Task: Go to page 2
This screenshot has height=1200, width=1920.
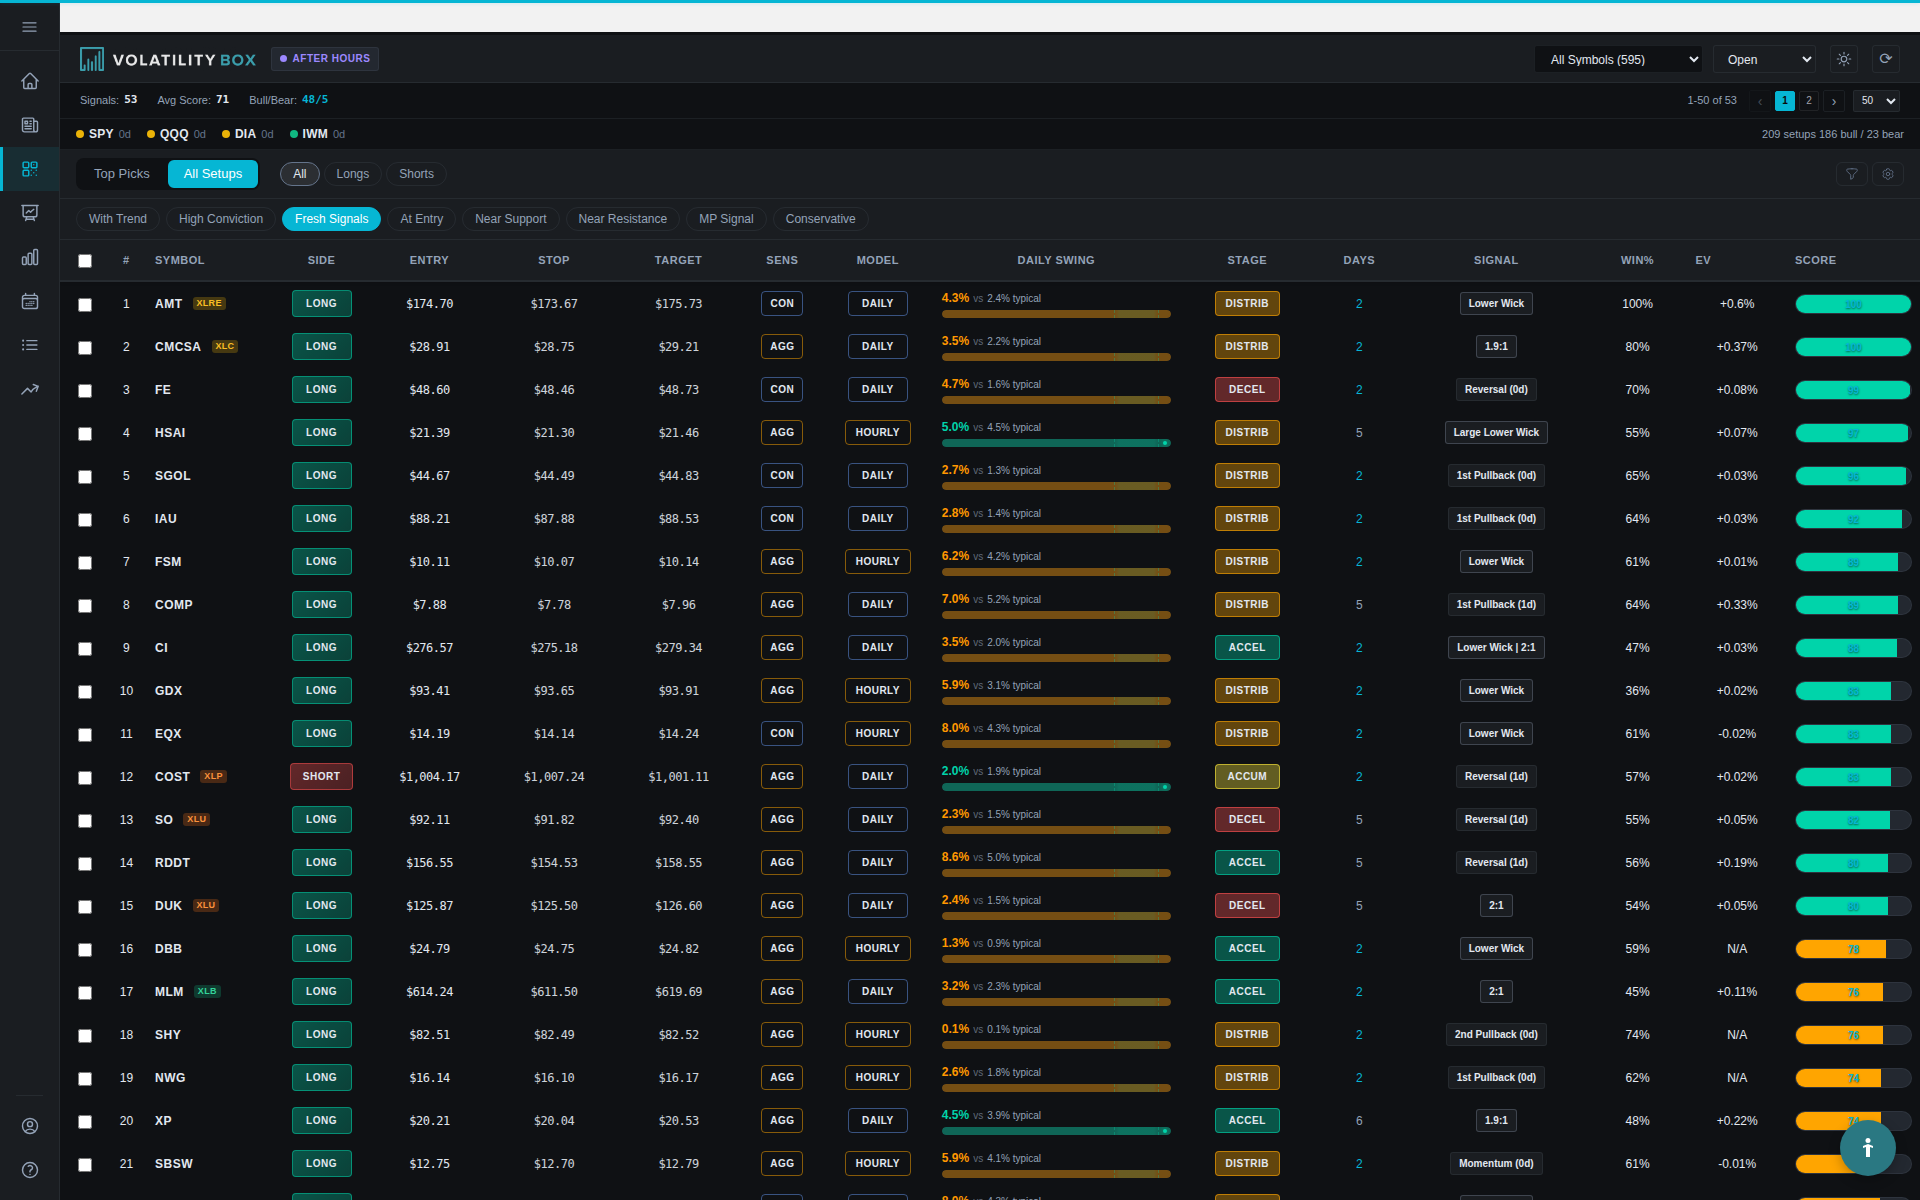Action: (x=1809, y=101)
